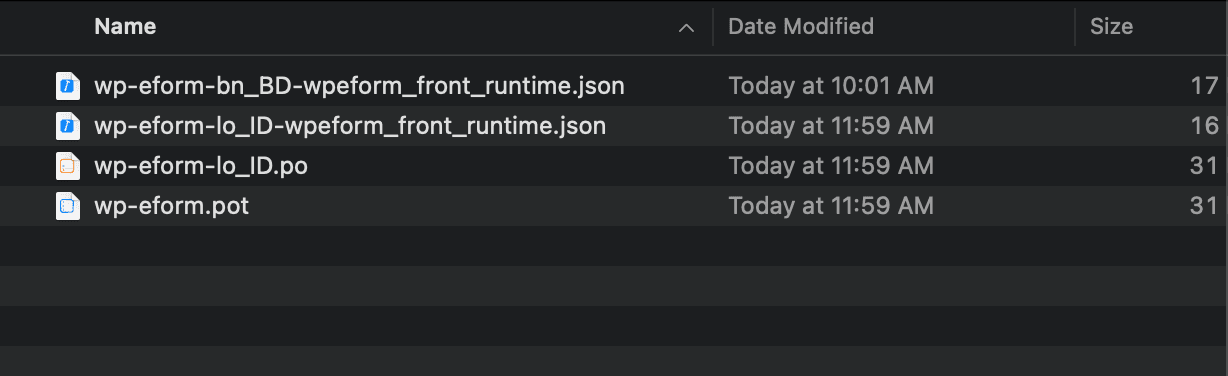Image resolution: width=1228 pixels, height=376 pixels.
Task: Click the date cell in the wp-eform.pot row
Action: point(831,206)
